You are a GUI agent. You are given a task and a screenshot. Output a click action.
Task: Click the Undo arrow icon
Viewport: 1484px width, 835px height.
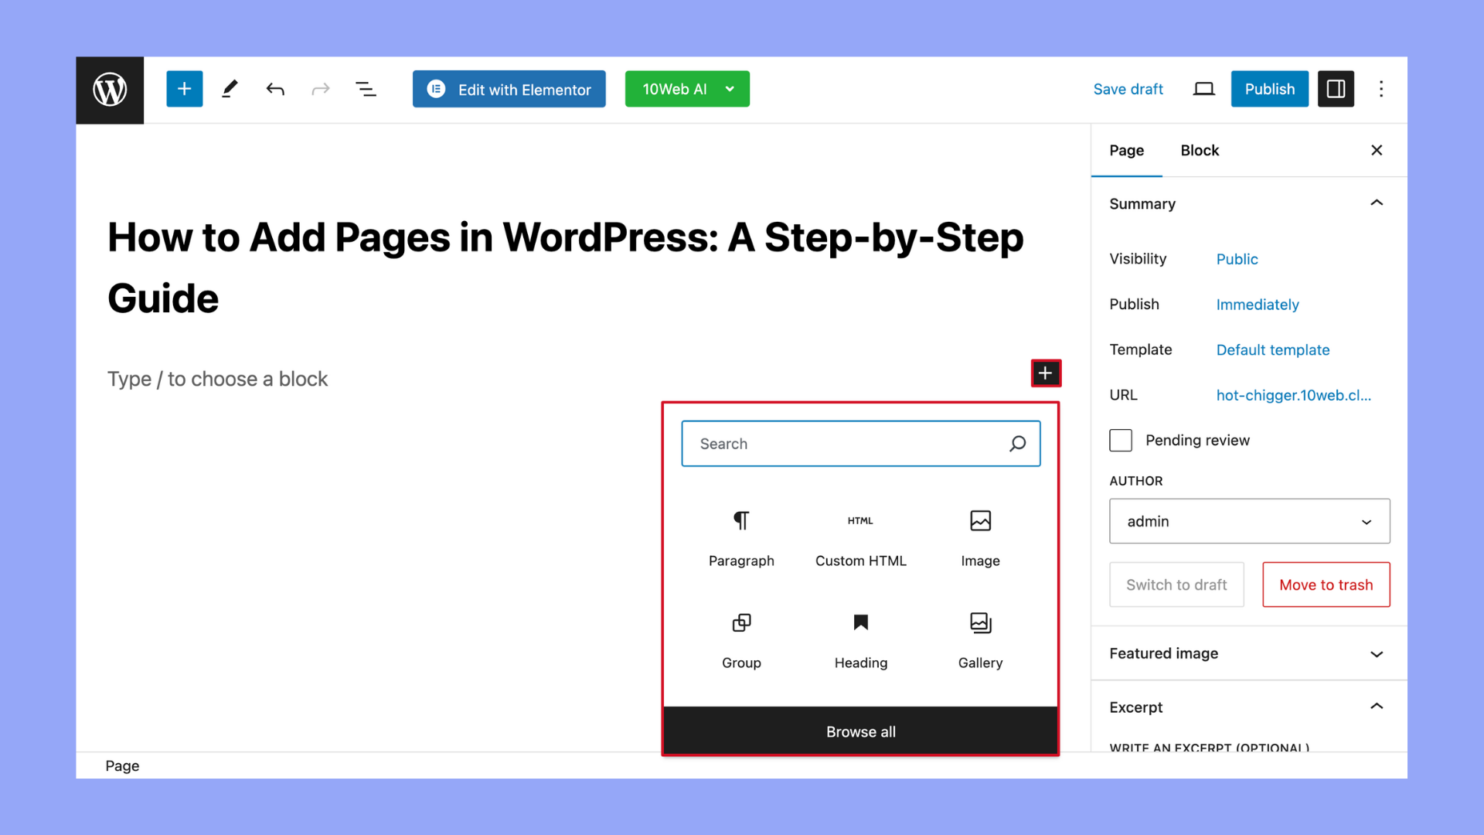275,88
